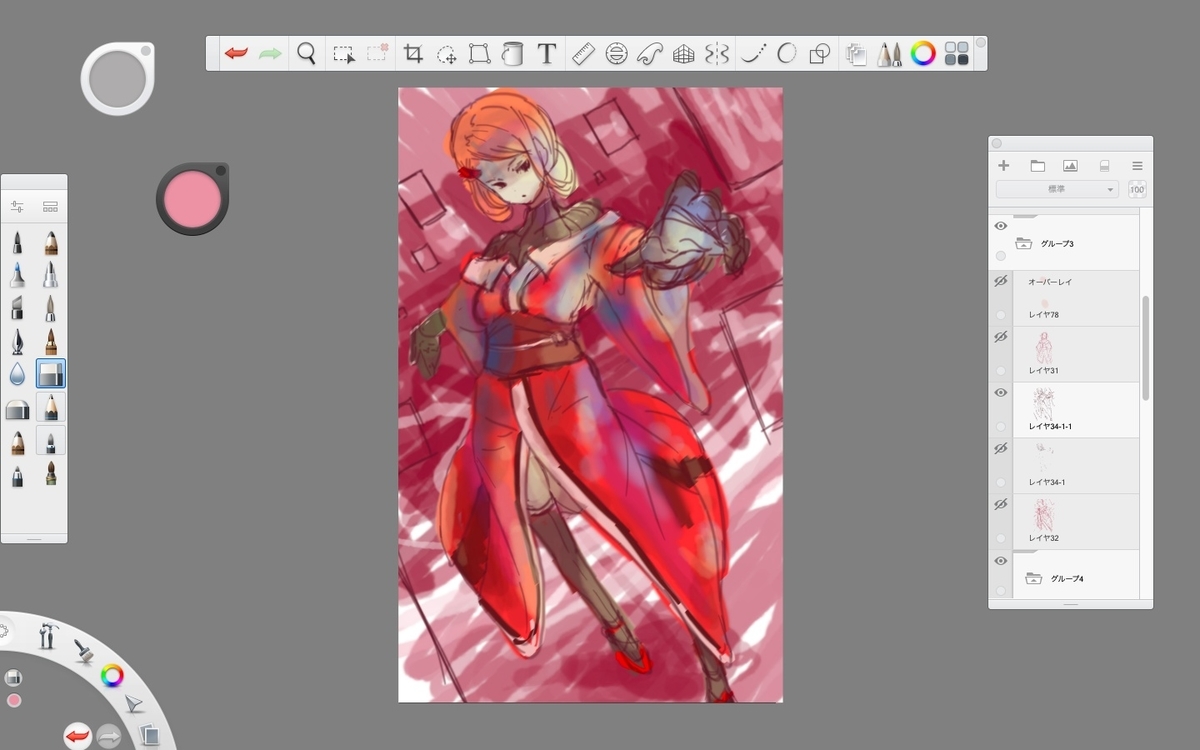Open the Shapes draw style tool

pyautogui.click(x=819, y=54)
